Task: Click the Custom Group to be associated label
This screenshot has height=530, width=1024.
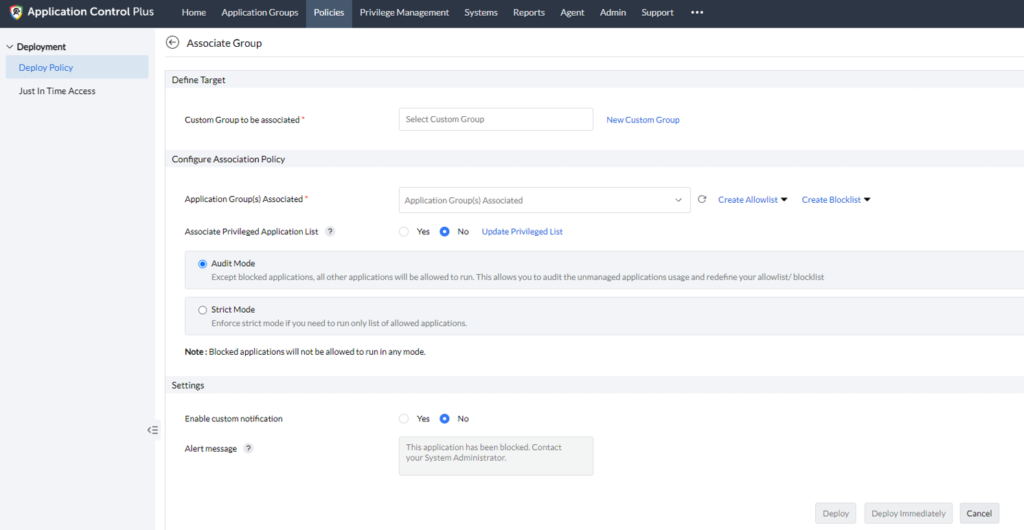Action: (242, 120)
